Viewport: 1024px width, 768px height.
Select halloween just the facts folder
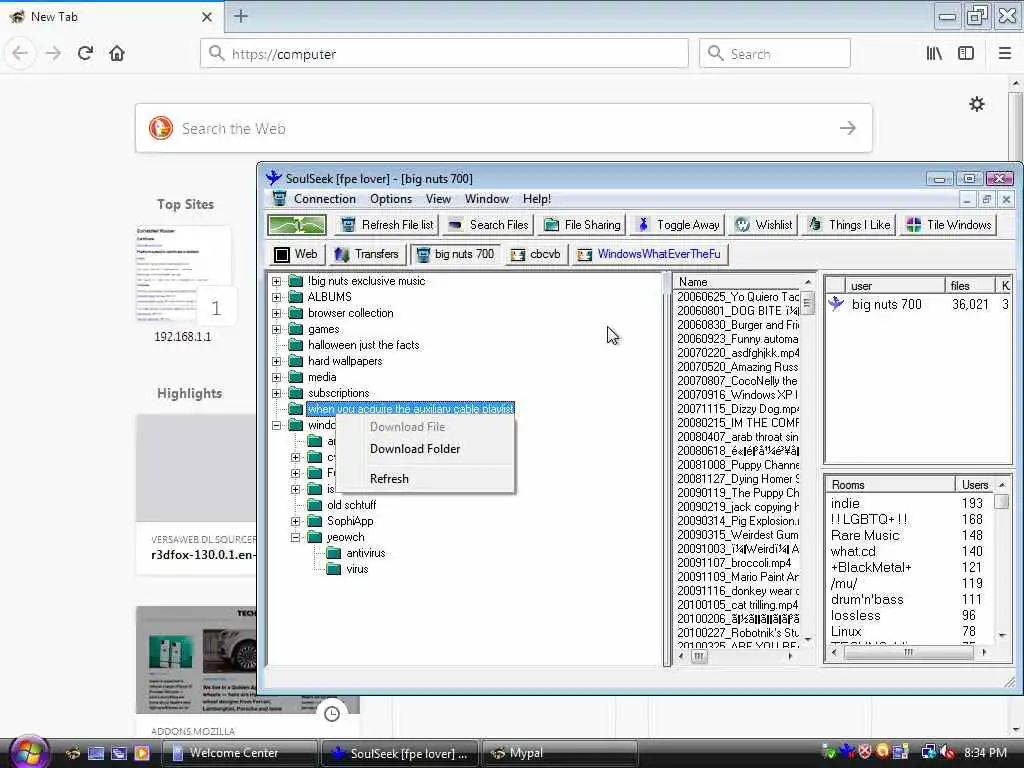(363, 345)
